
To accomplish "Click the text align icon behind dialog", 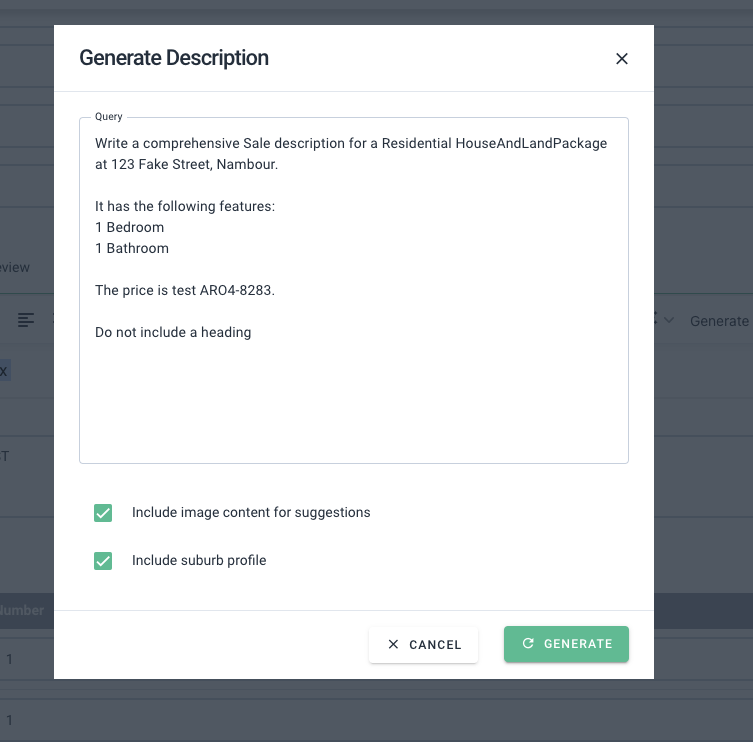I will 26,320.
